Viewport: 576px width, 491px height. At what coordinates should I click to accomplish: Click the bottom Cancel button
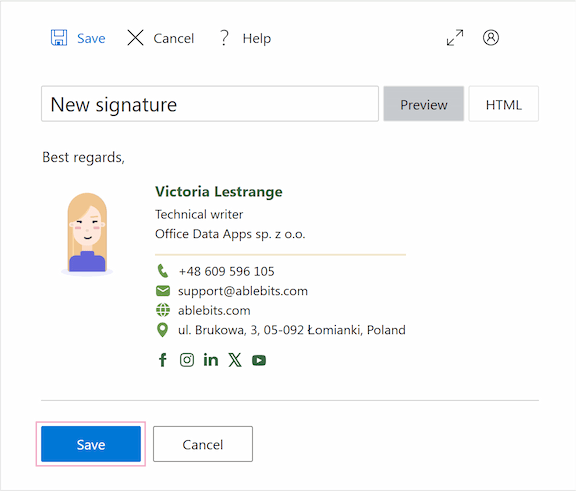tap(203, 444)
